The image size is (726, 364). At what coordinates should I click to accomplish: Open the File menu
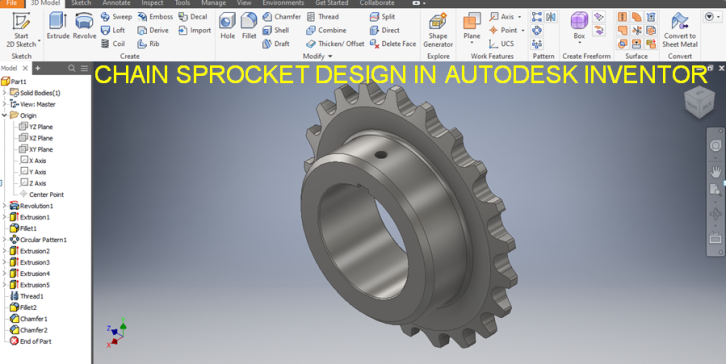[12, 3]
